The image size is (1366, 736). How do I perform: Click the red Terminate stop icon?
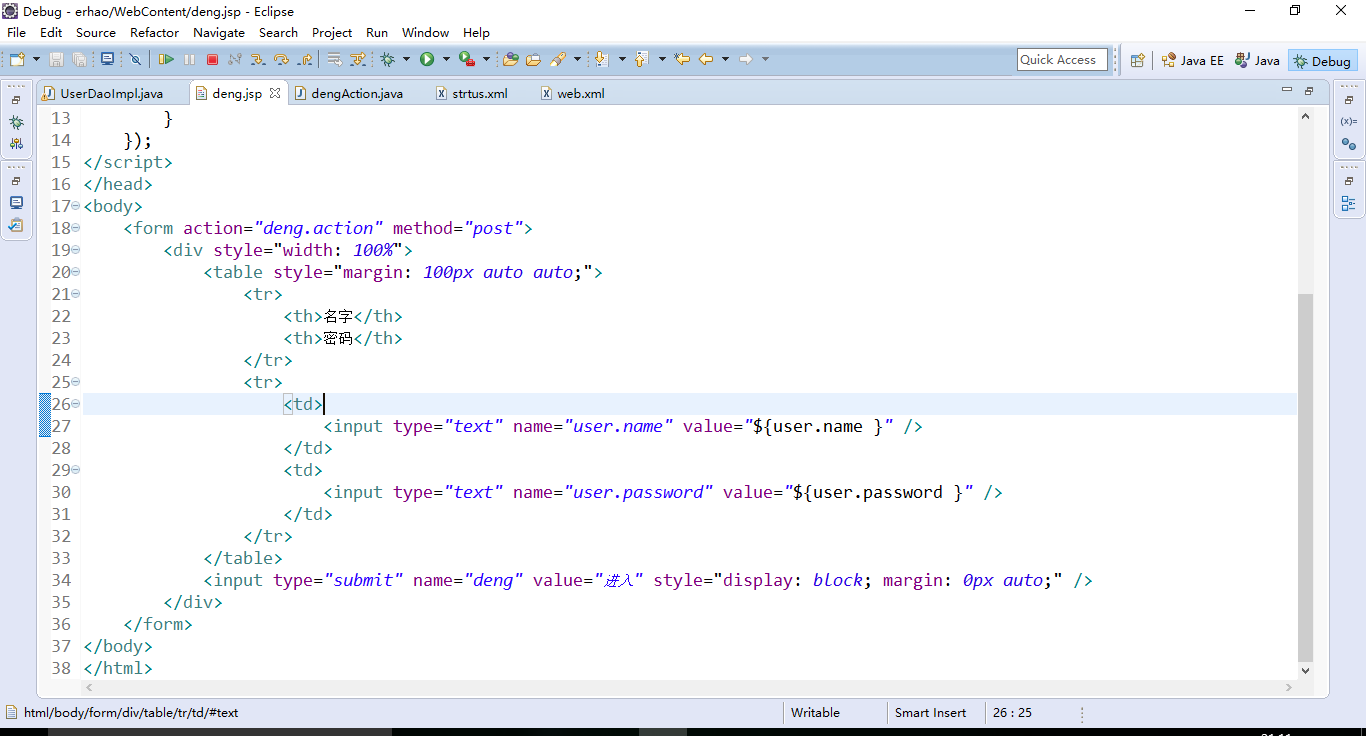point(212,59)
